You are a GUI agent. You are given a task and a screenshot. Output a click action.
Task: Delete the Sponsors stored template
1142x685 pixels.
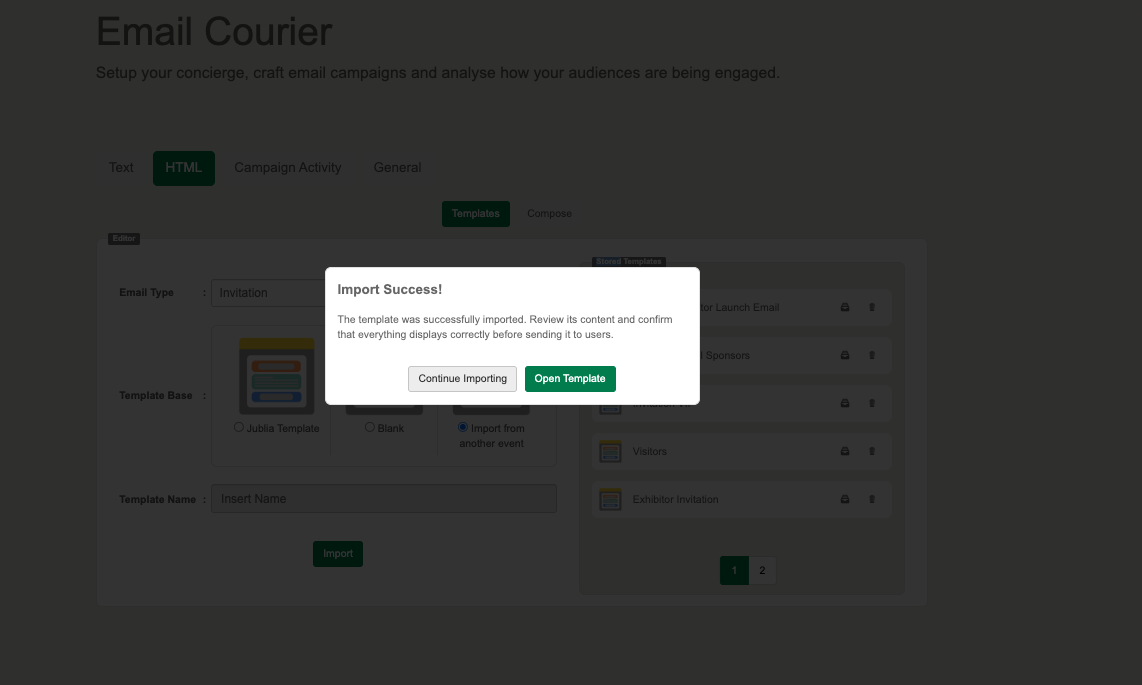tap(872, 355)
